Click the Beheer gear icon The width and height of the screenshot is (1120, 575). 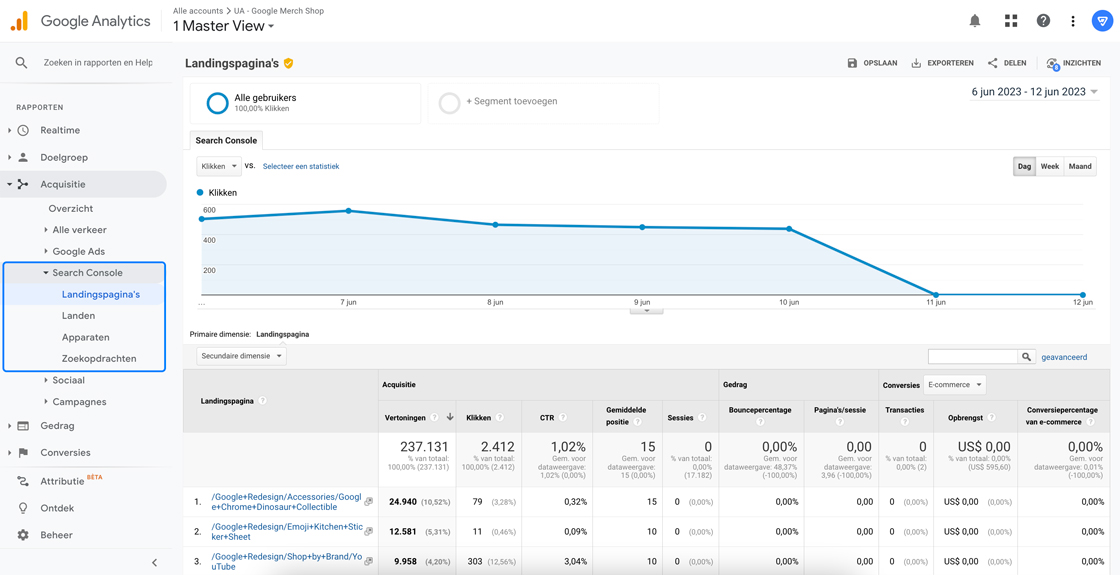pyautogui.click(x=23, y=535)
